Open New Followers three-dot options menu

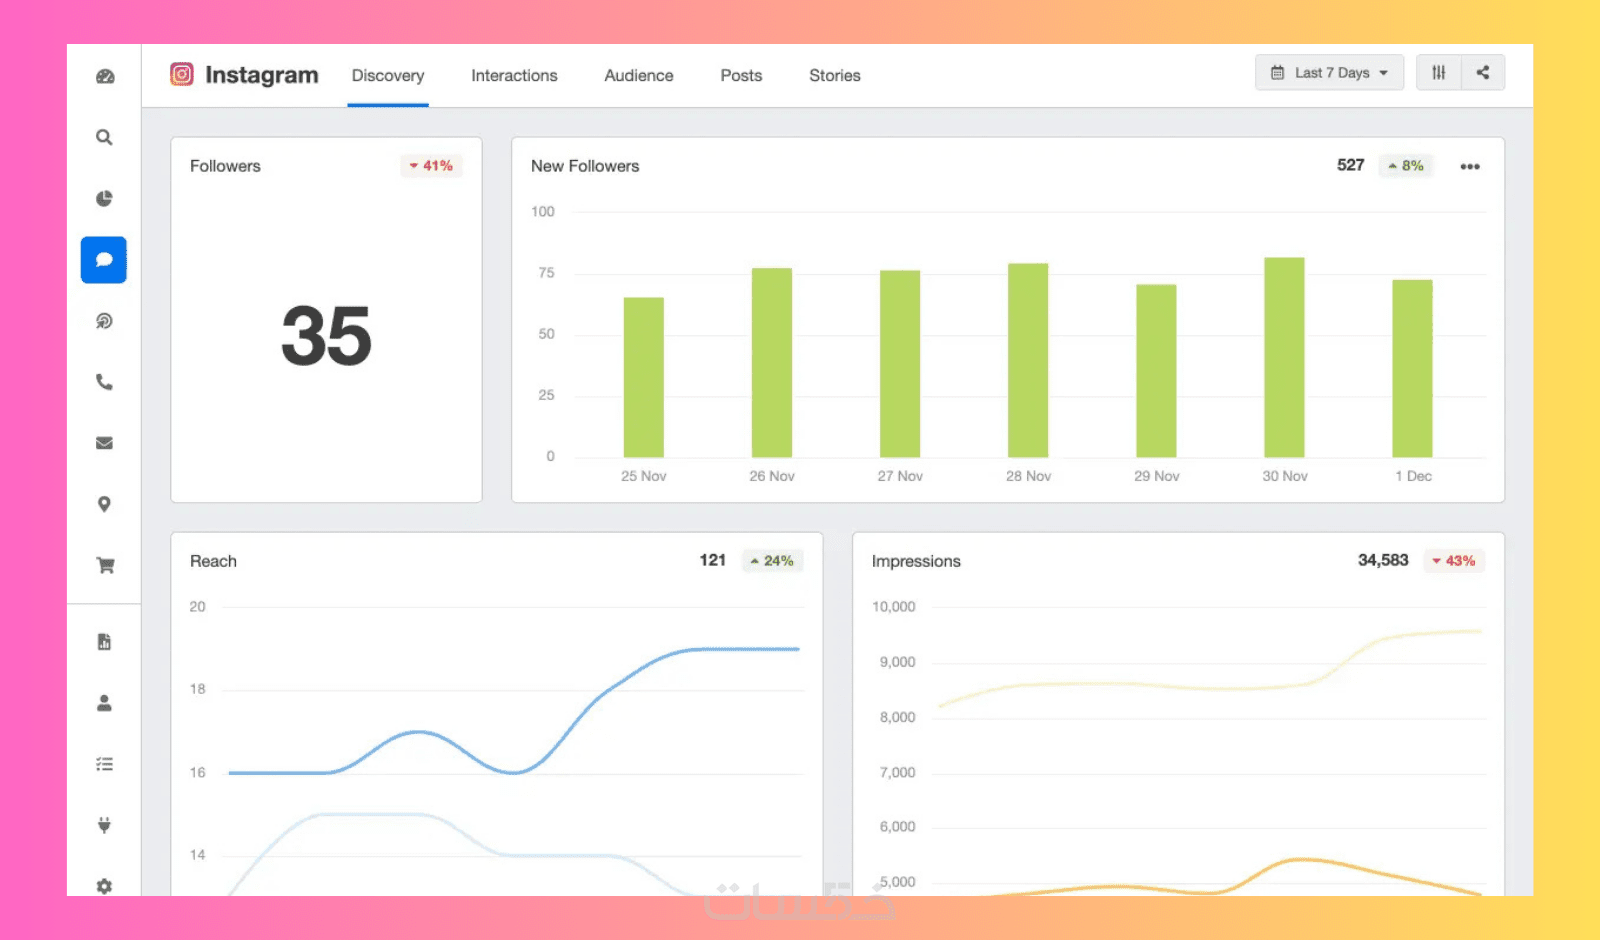(1469, 166)
